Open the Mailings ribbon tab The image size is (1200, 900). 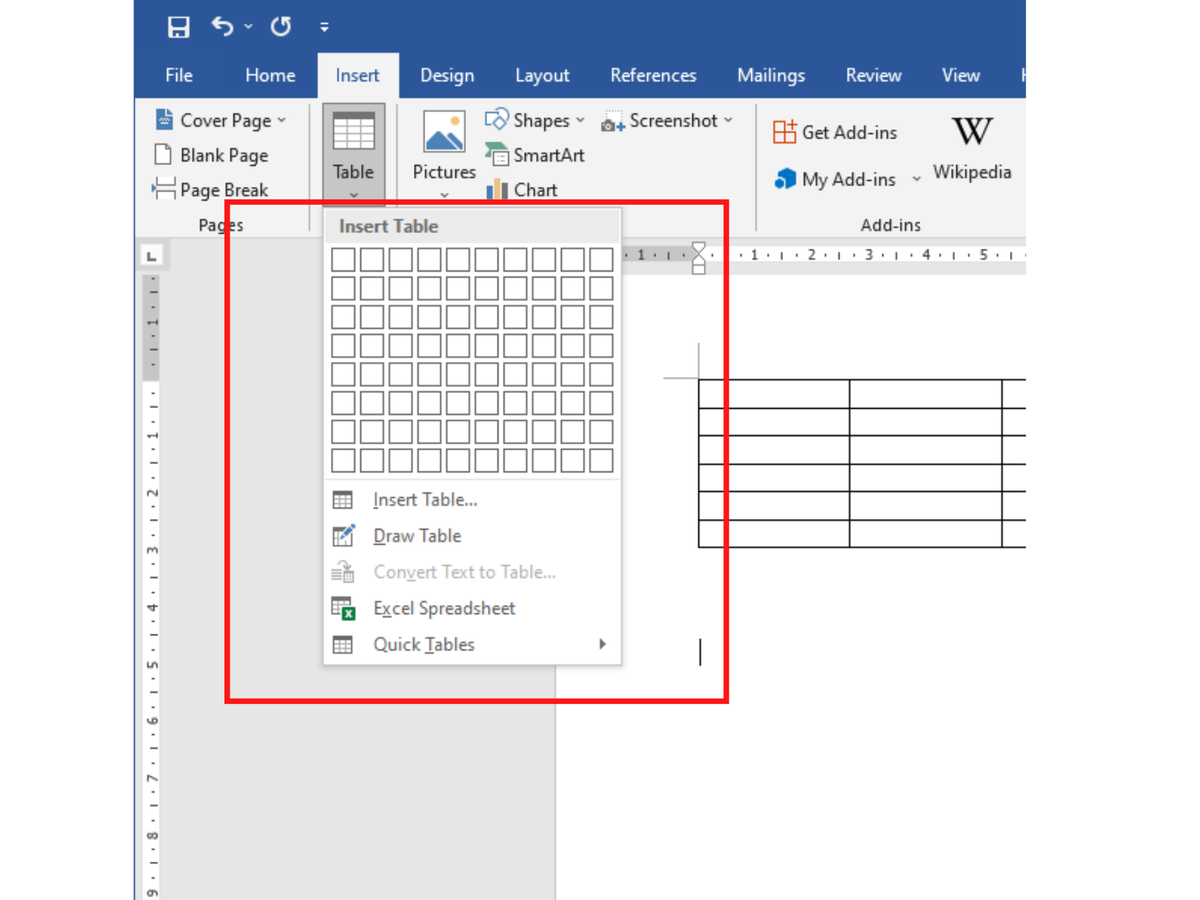tap(770, 75)
